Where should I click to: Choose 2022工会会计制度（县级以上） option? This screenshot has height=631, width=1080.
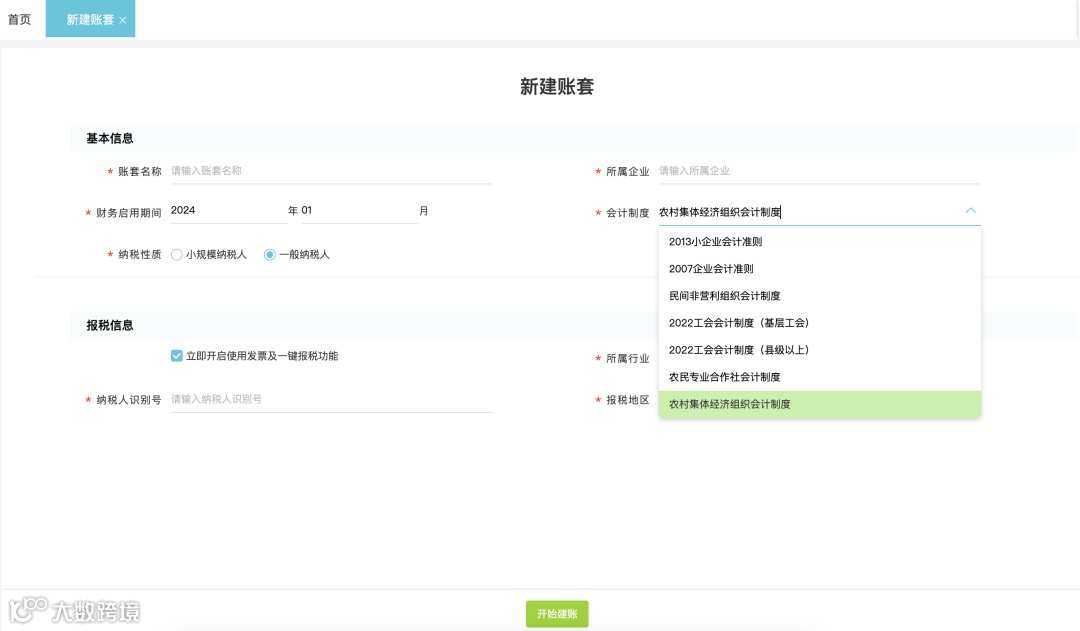click(820, 350)
